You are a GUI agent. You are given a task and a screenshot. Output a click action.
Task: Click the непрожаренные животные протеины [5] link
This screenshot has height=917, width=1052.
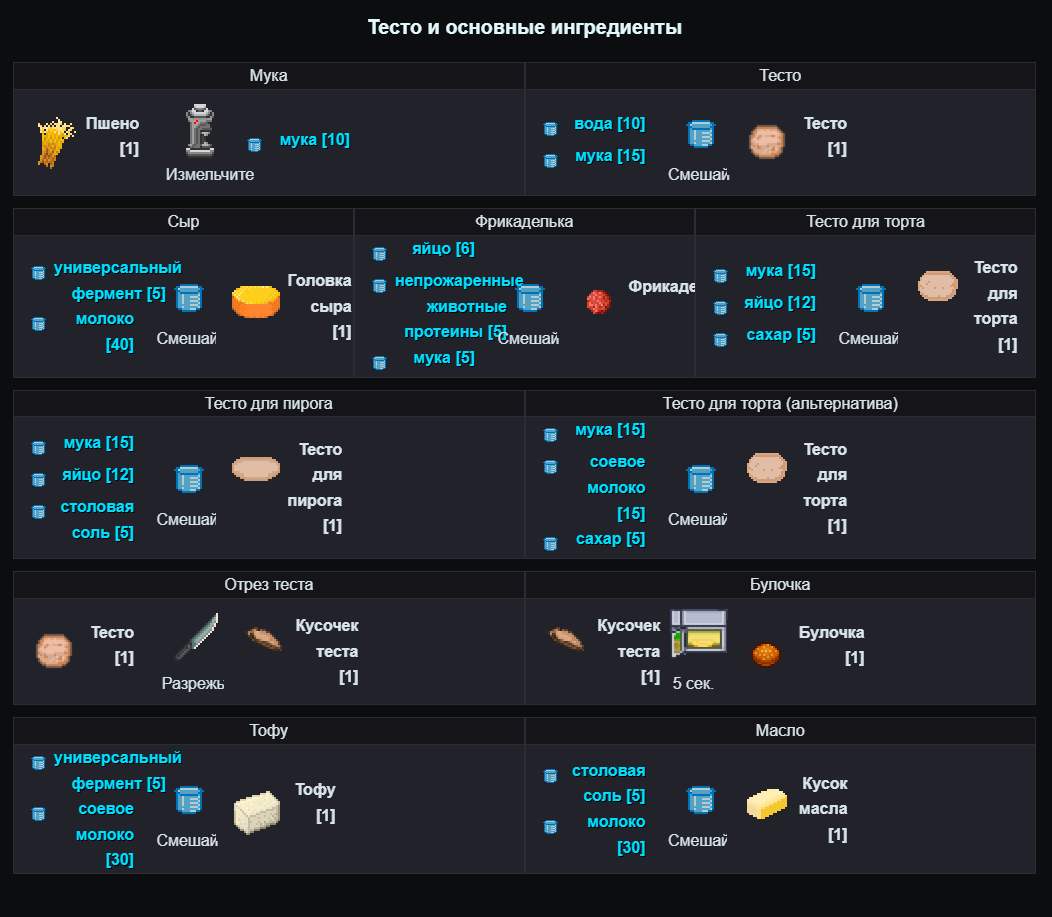click(x=458, y=306)
